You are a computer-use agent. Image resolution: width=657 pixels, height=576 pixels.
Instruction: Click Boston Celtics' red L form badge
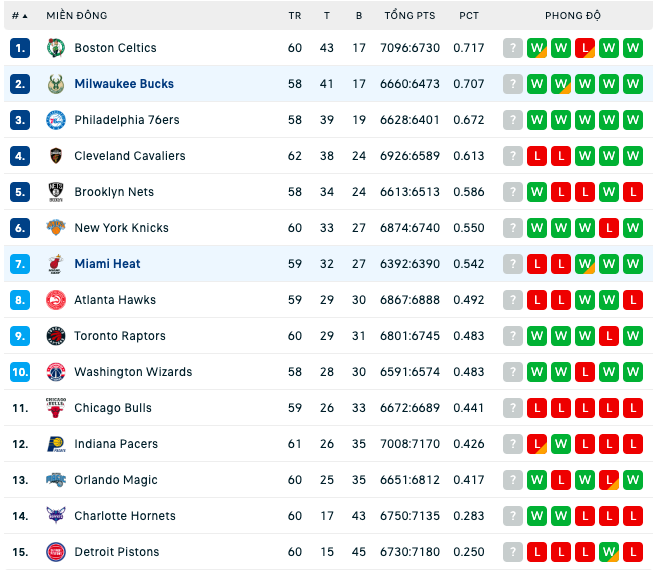click(585, 48)
